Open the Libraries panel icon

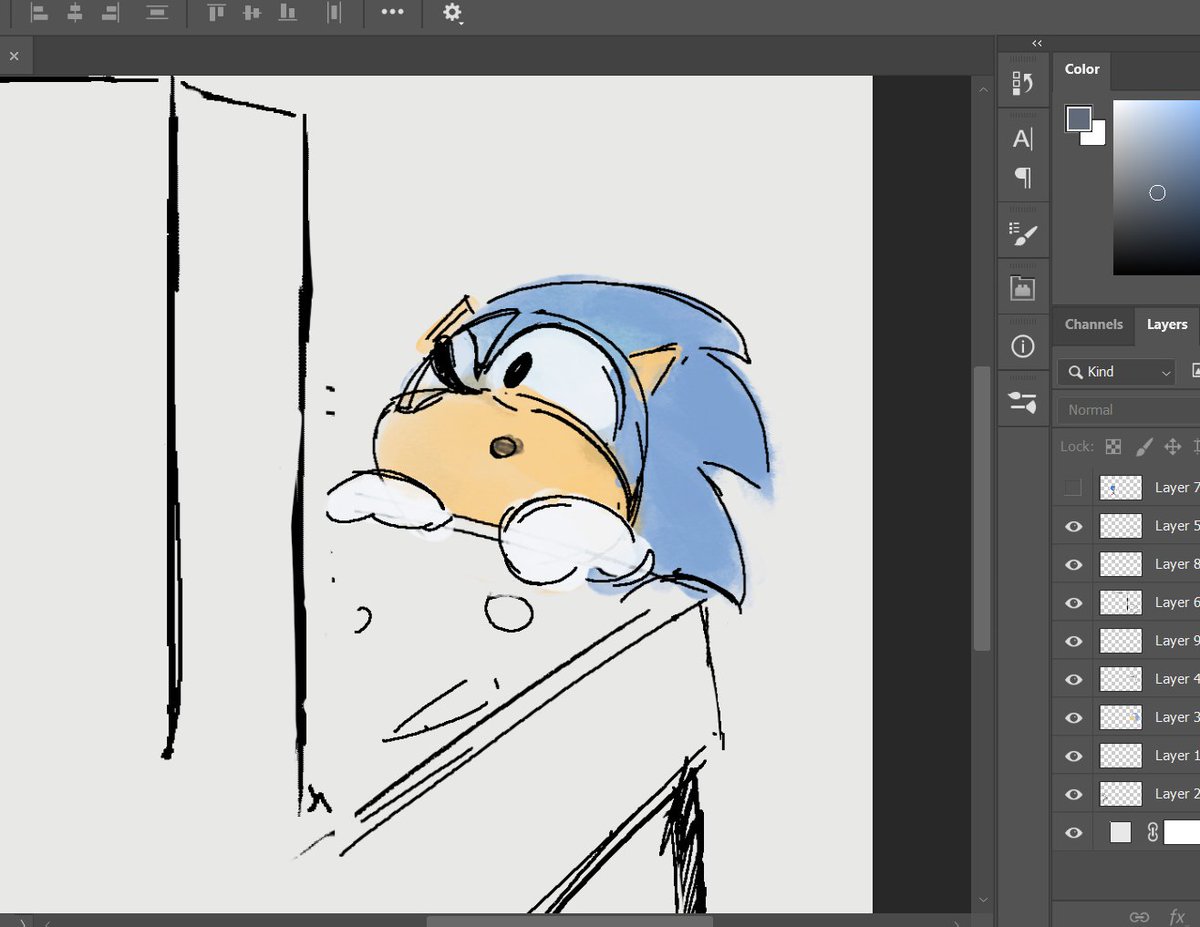tap(1022, 289)
